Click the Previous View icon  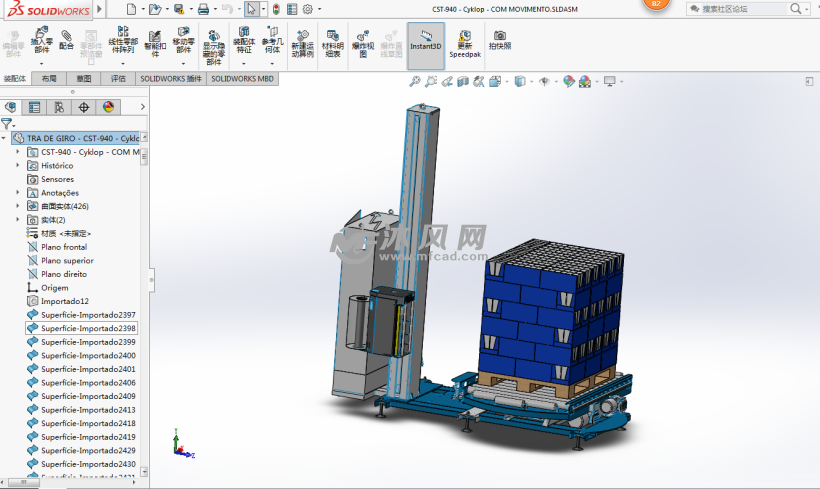point(447,82)
